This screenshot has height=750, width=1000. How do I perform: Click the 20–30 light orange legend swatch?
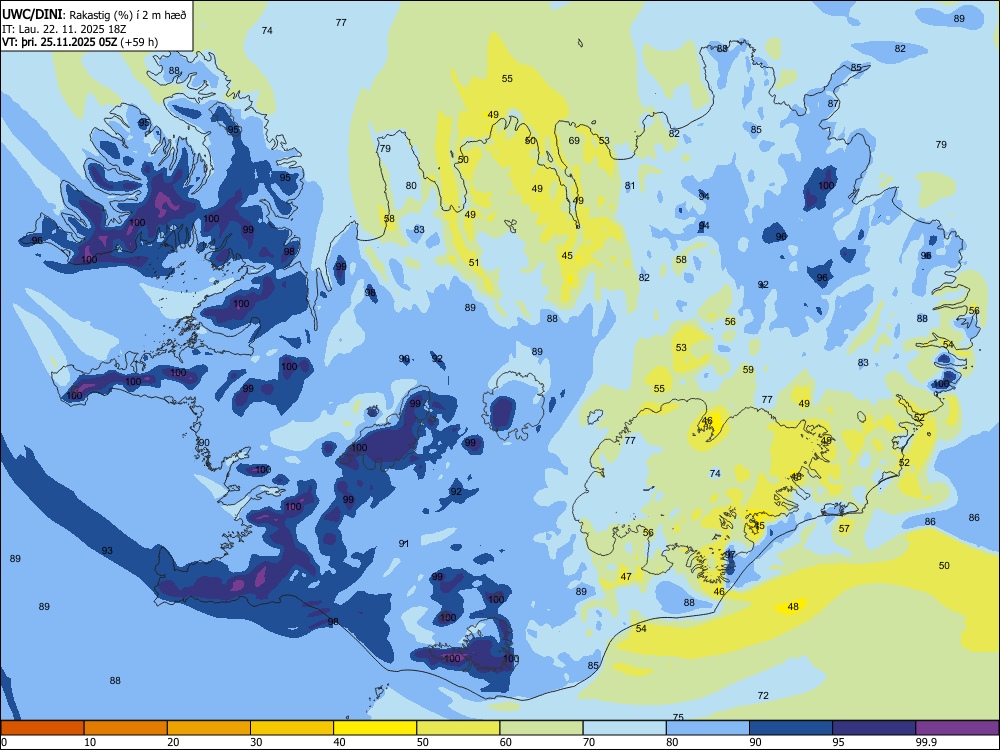point(209,728)
